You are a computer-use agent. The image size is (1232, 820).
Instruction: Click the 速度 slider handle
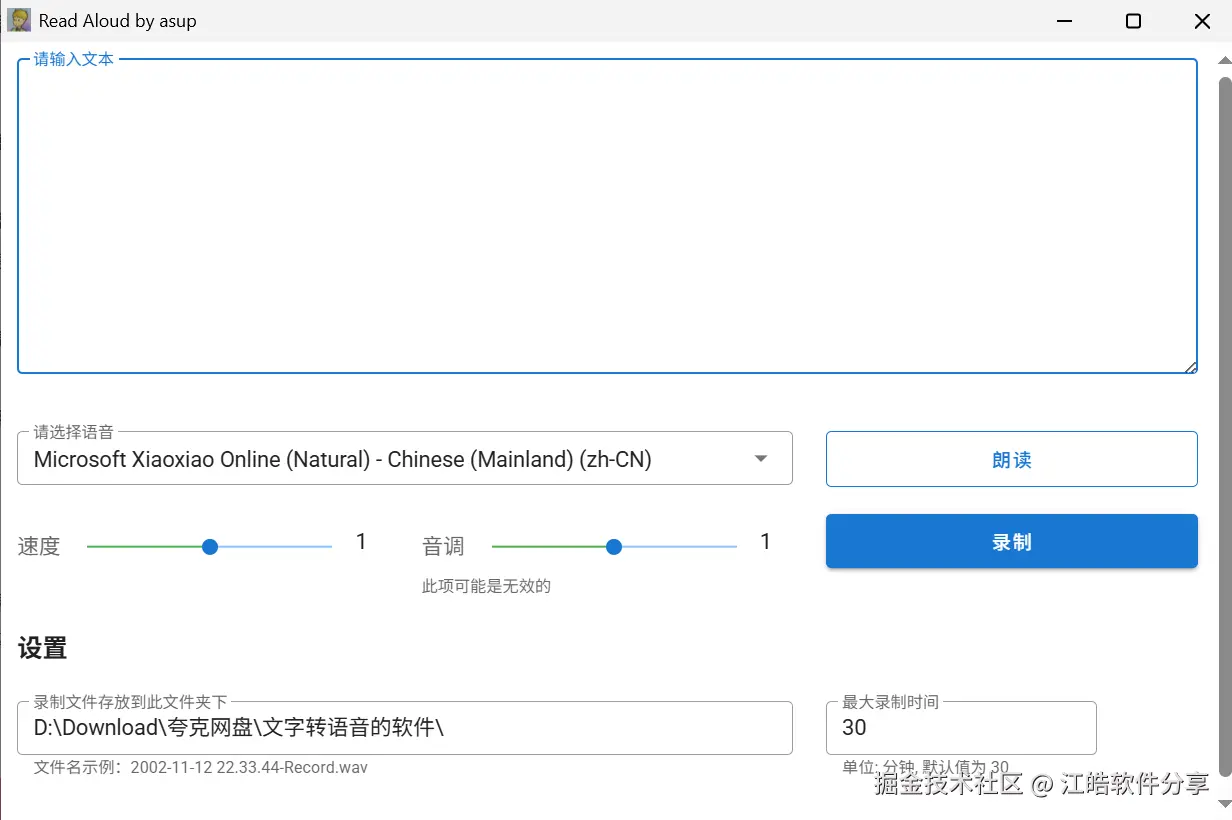210,547
